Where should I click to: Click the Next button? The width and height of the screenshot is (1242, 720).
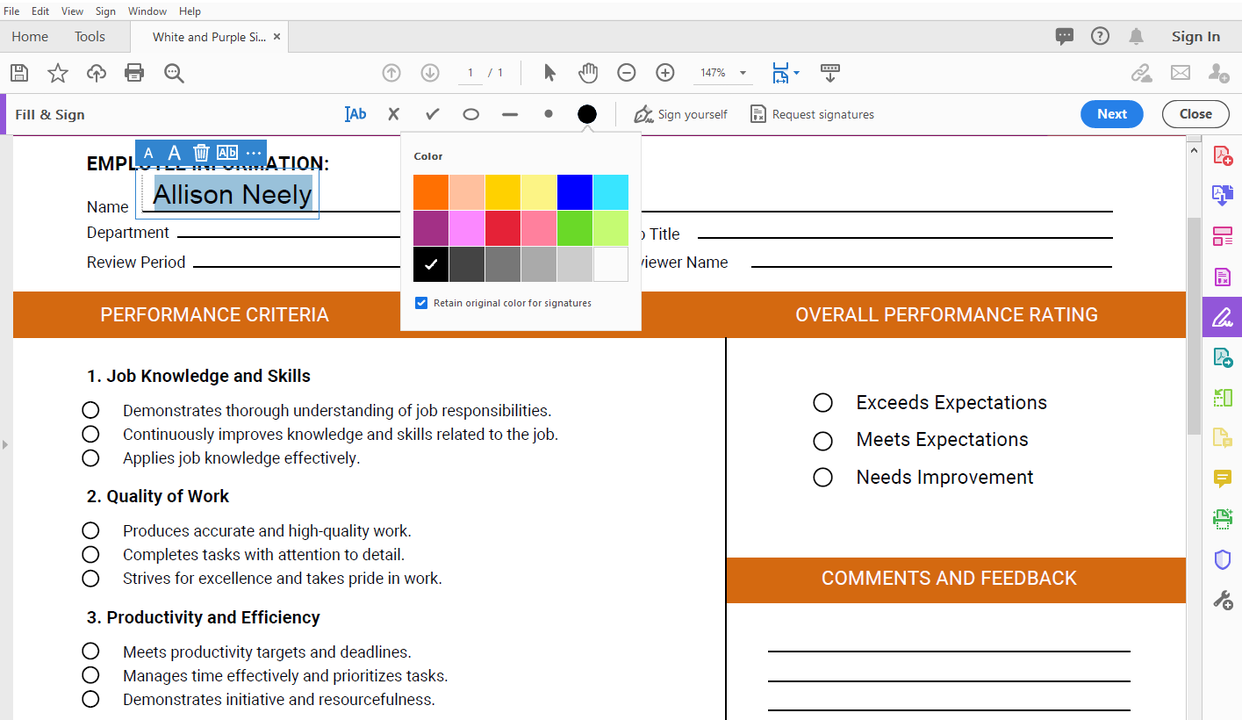[1112, 113]
